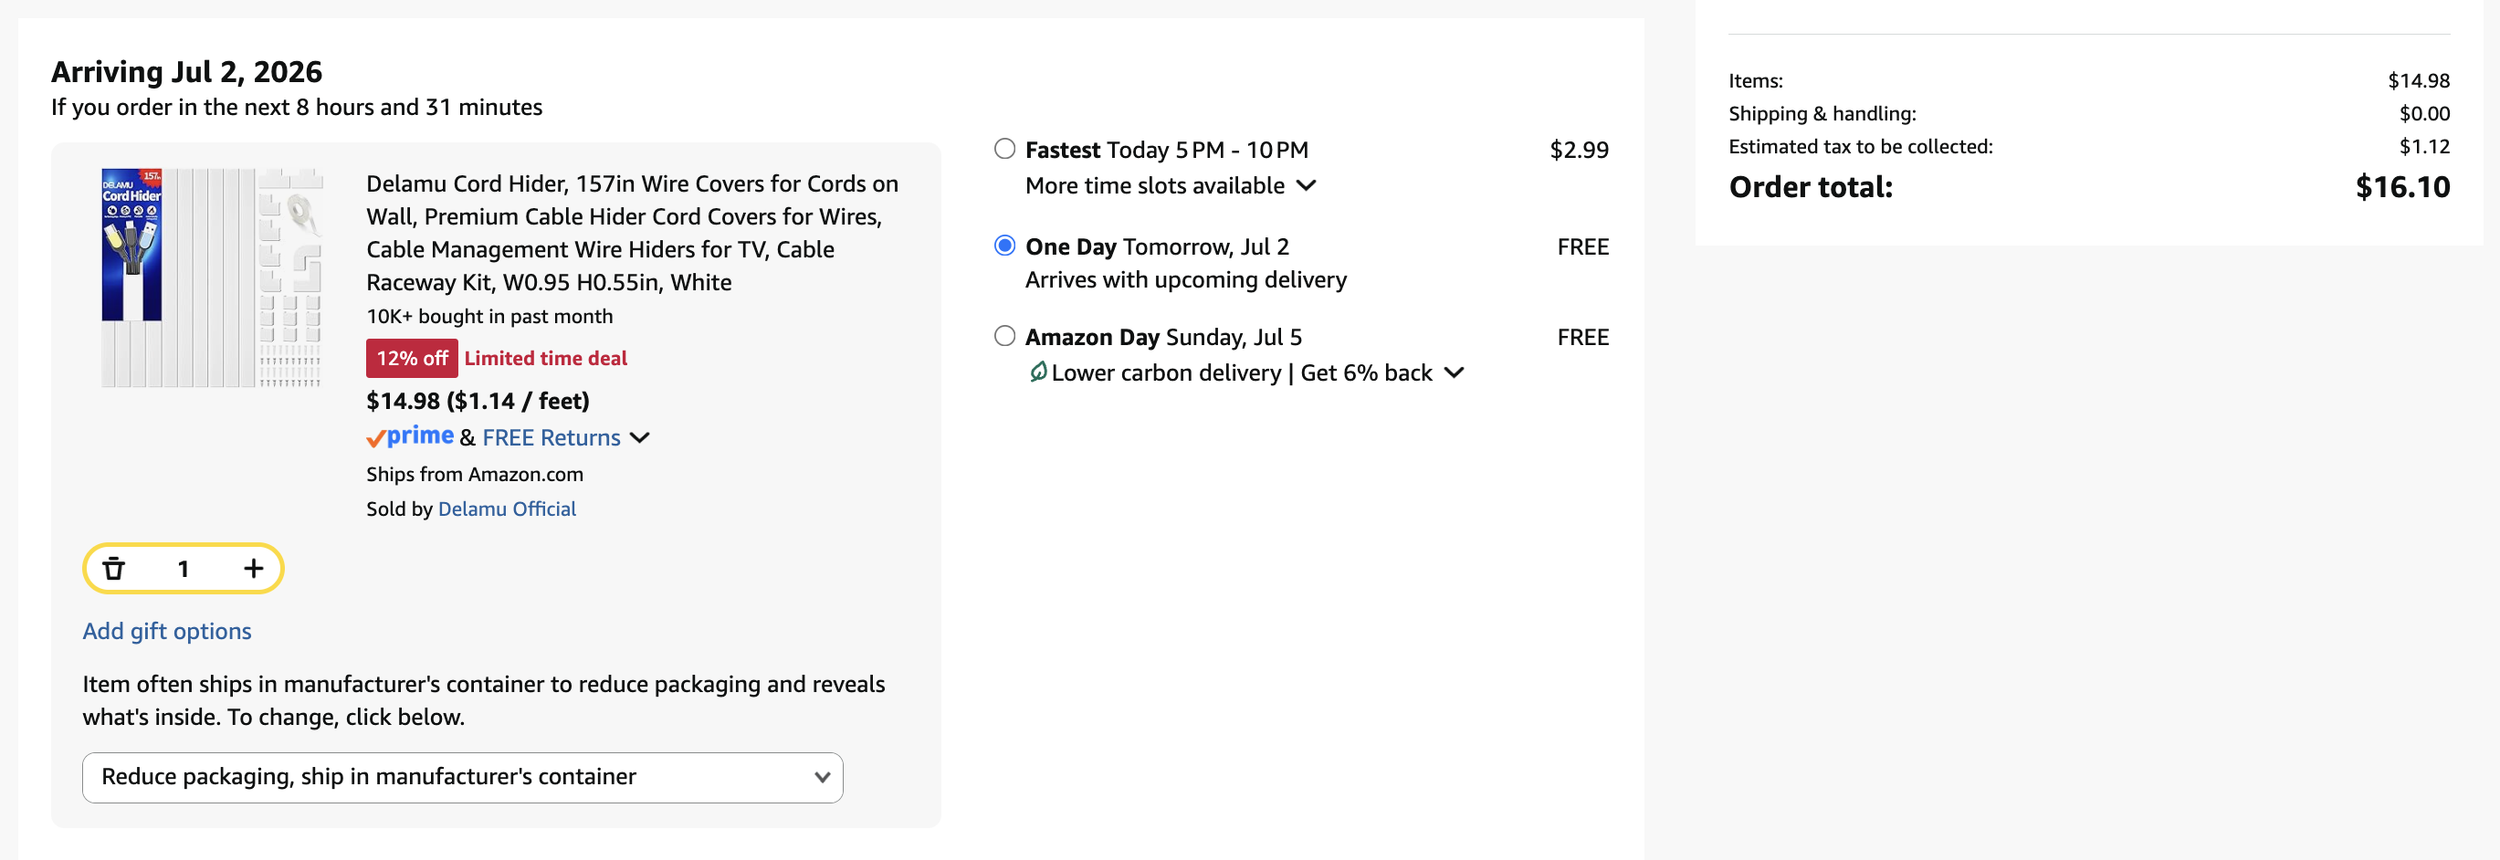This screenshot has height=860, width=2500.
Task: Expand More time slots available
Action: coord(1170,186)
